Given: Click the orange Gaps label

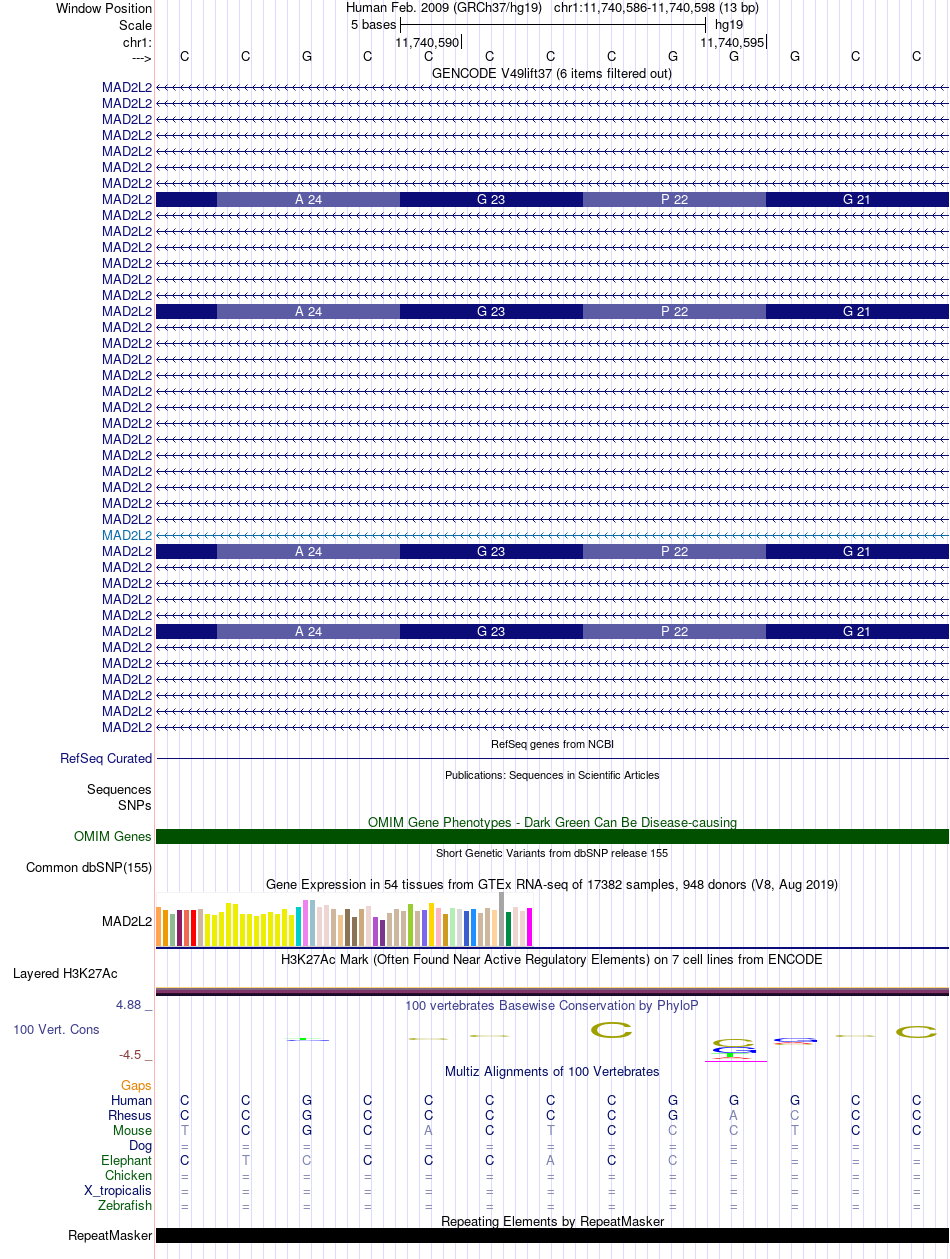Looking at the screenshot, I should point(136,1085).
